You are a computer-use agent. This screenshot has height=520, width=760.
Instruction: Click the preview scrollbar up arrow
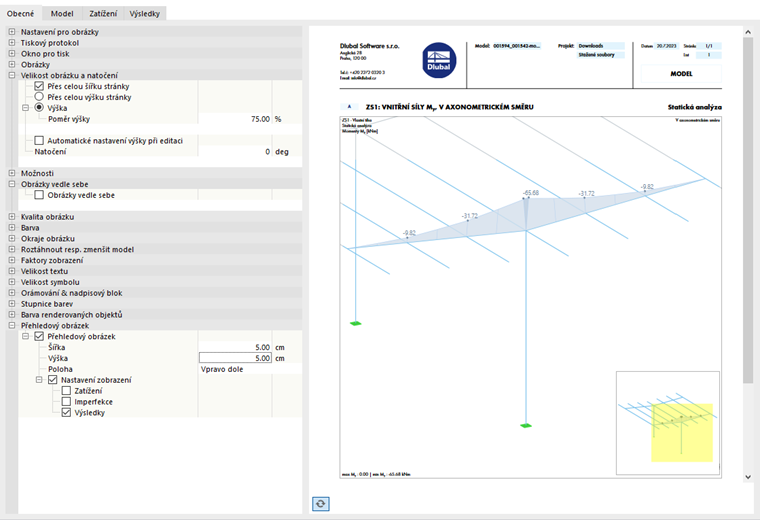point(748,32)
